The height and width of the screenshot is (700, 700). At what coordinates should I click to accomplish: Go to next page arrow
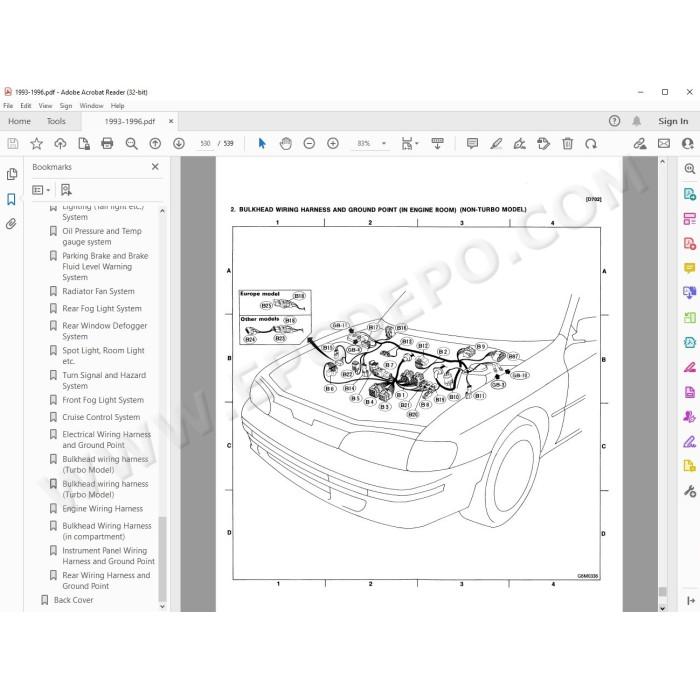(x=179, y=143)
